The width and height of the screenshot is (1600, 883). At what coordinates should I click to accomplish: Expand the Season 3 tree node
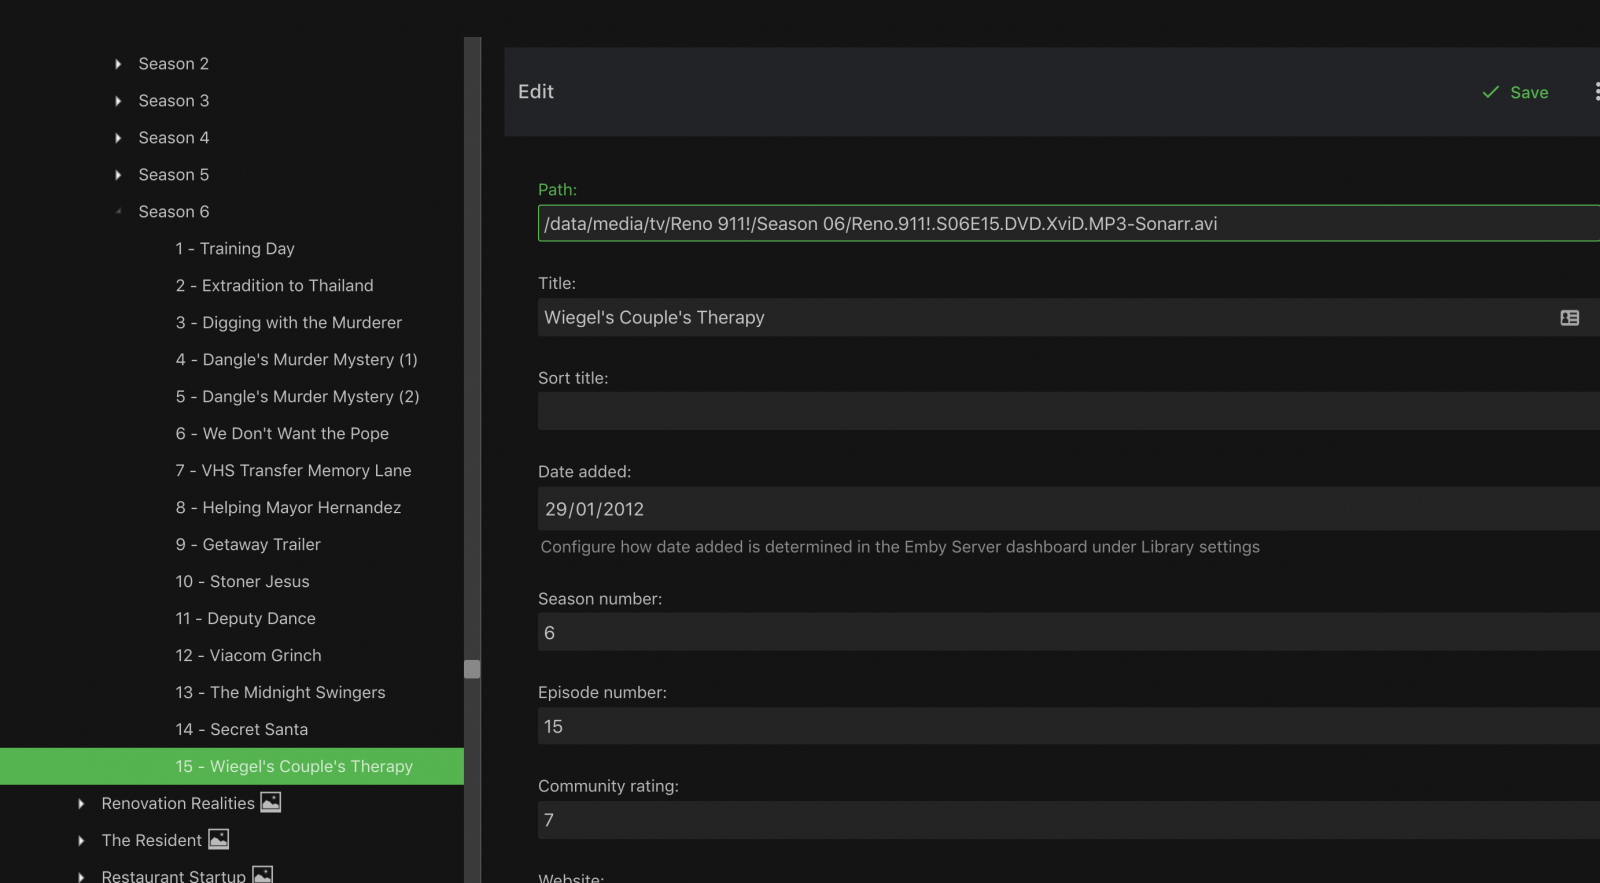tap(118, 101)
